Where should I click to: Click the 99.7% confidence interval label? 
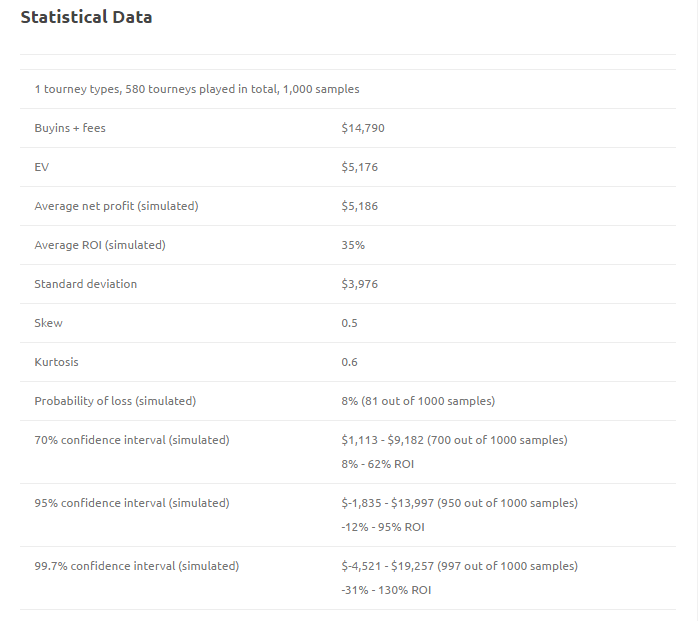[x=137, y=566]
